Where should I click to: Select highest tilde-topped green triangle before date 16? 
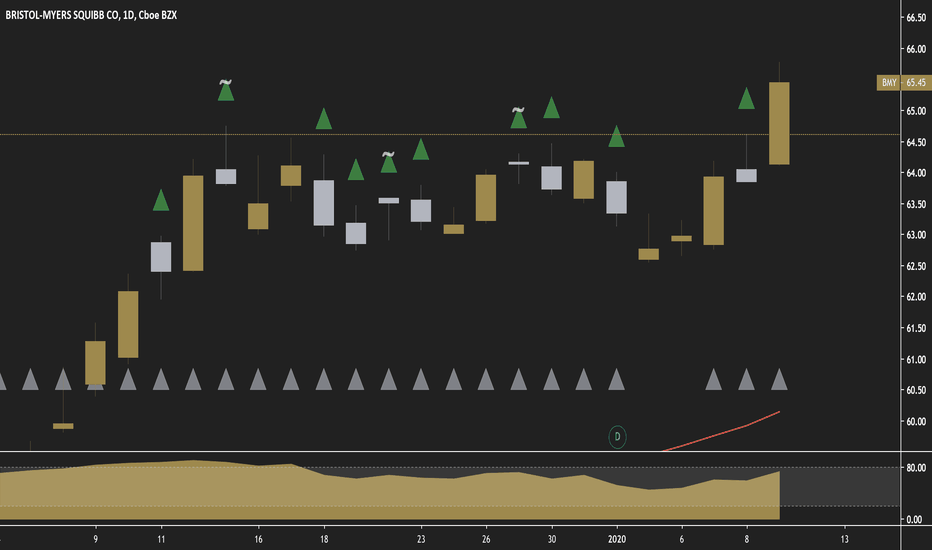point(226,90)
